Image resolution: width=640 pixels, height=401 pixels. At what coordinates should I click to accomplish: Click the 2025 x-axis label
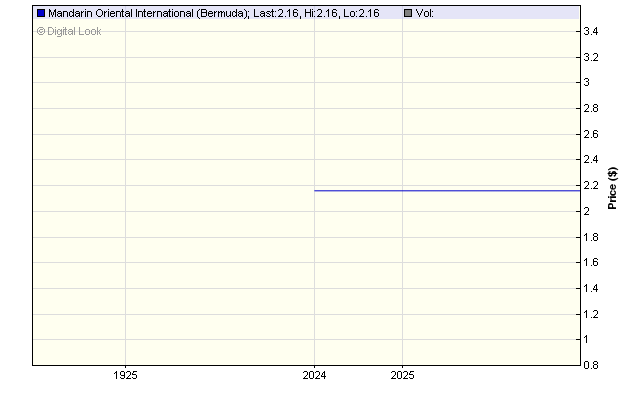pyautogui.click(x=402, y=375)
